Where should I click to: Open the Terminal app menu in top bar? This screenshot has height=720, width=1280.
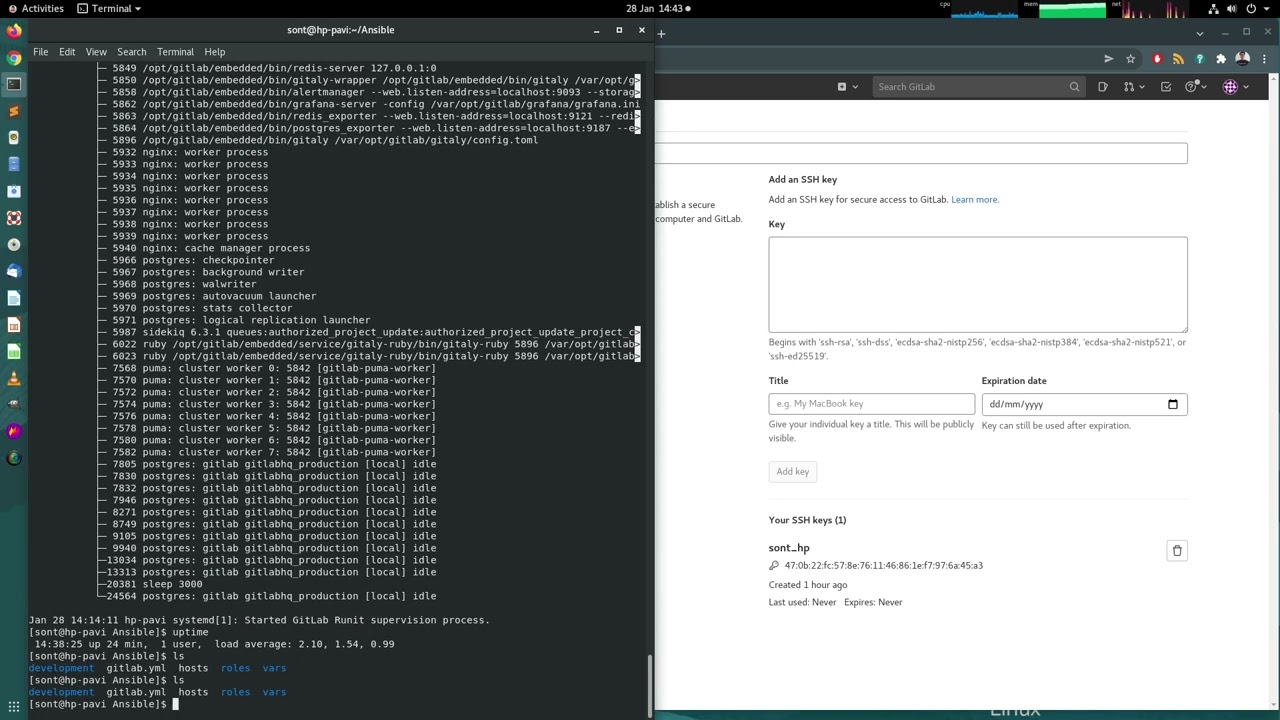pos(110,8)
